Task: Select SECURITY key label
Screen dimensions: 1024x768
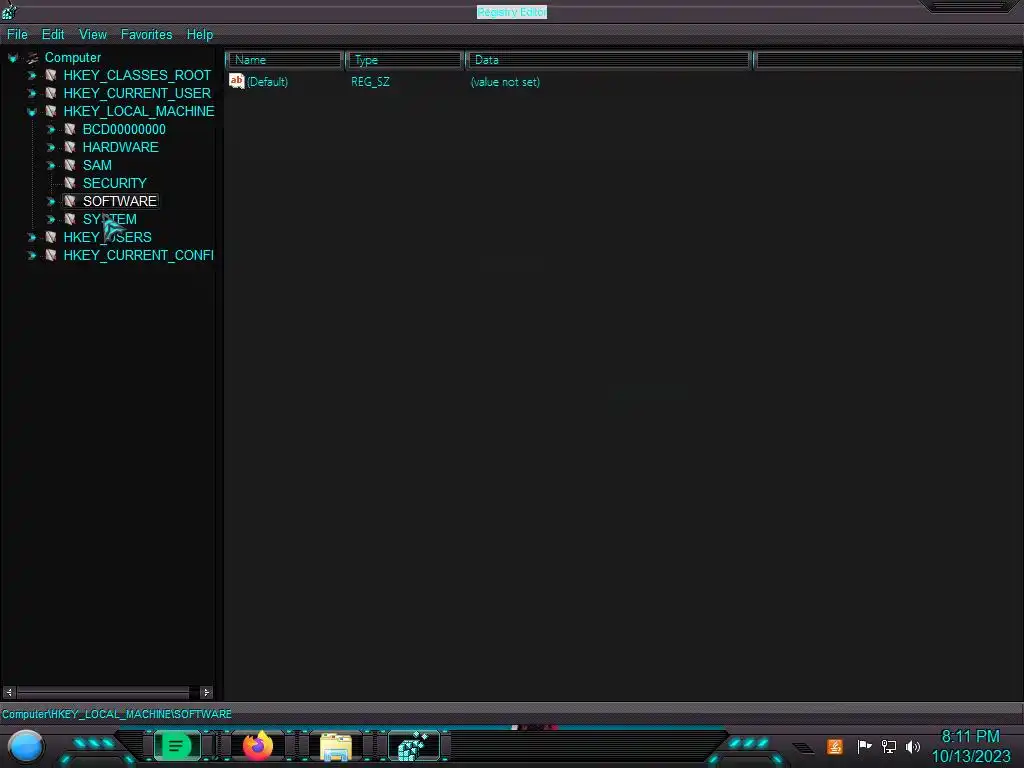Action: pos(115,183)
